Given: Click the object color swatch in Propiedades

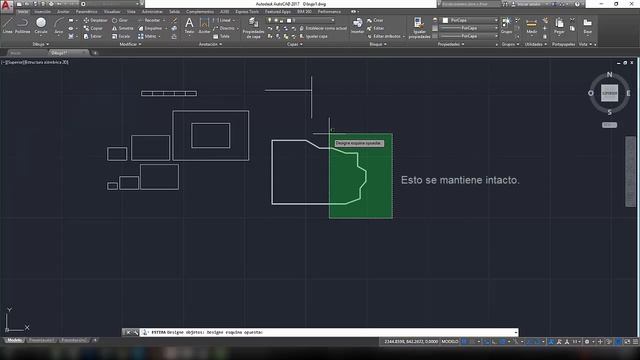Looking at the screenshot, I should [x=445, y=20].
